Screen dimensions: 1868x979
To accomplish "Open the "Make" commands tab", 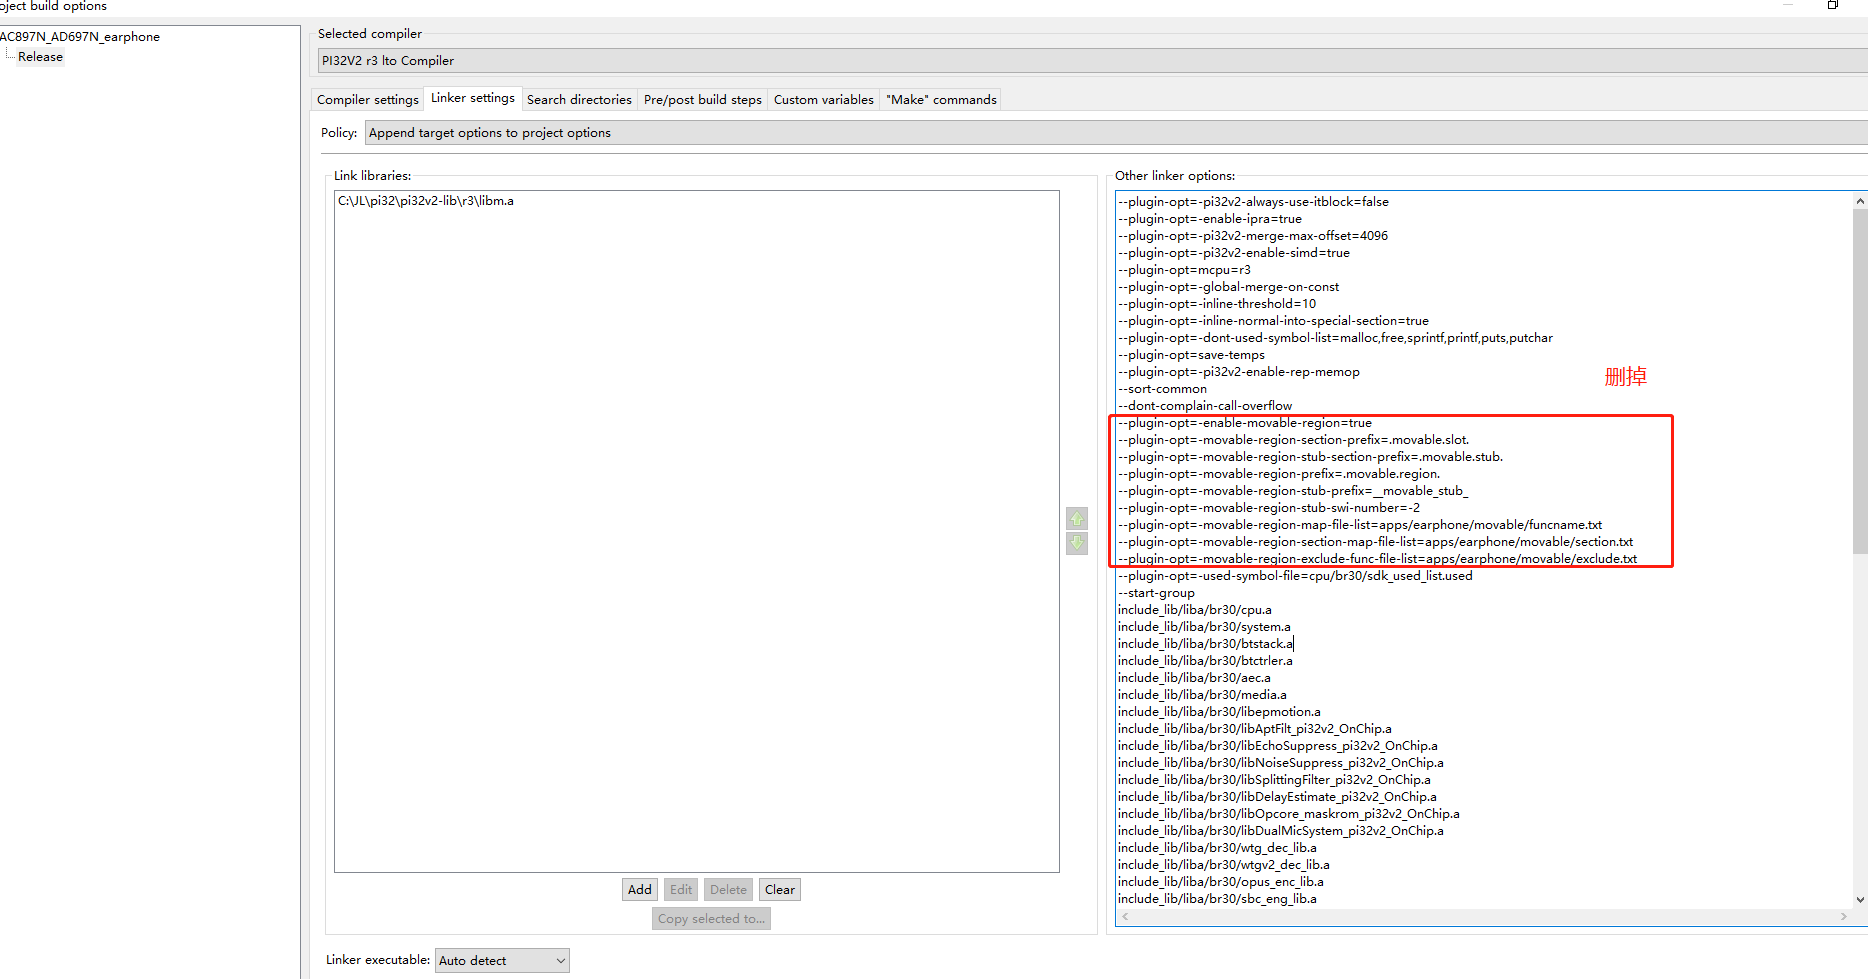I will tap(941, 99).
